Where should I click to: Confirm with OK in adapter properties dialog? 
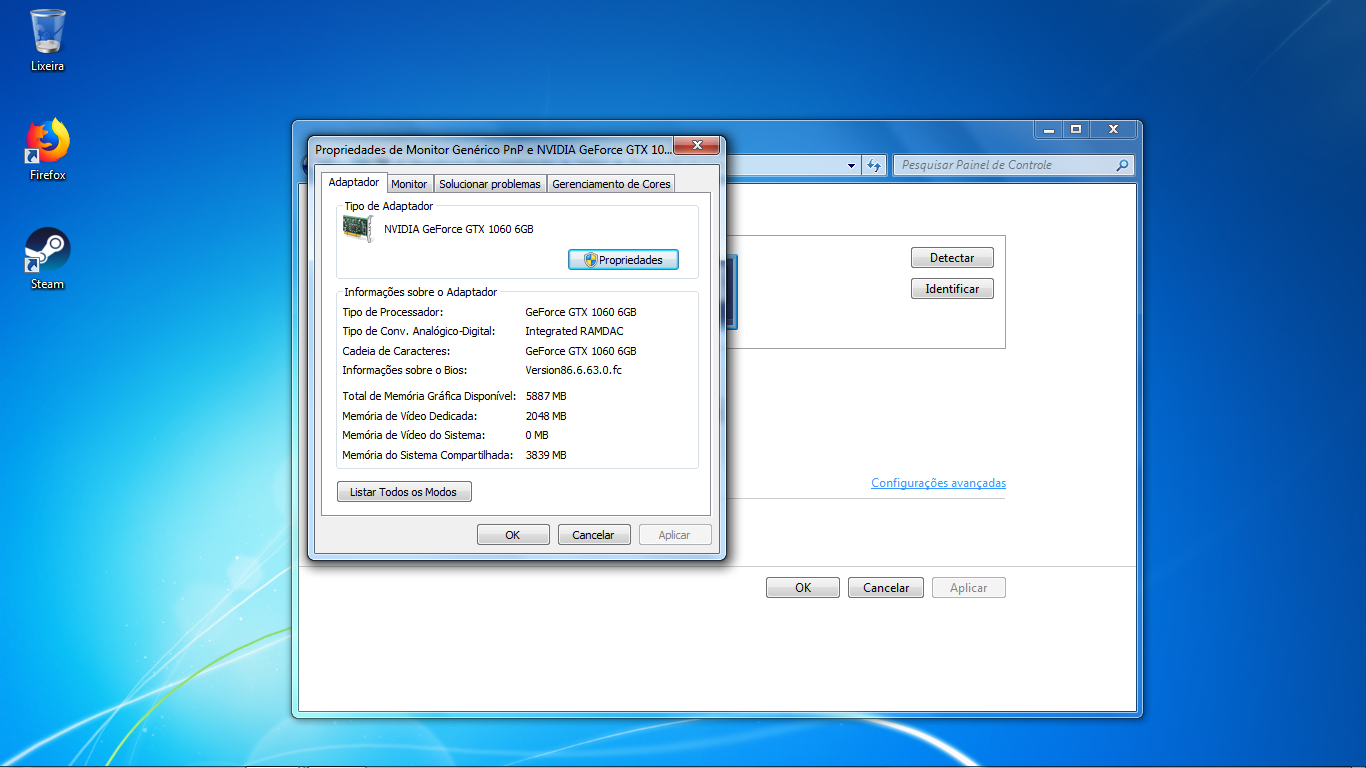tap(513, 535)
